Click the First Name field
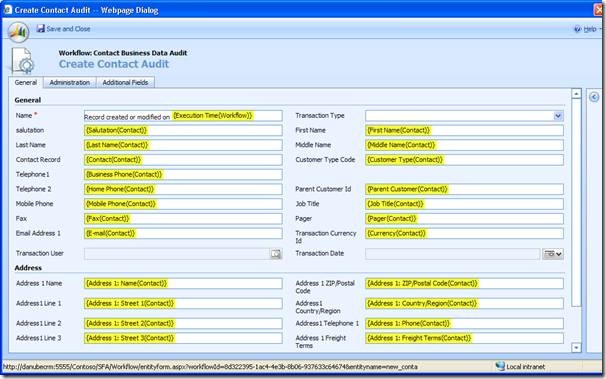The image size is (606, 379). coord(464,131)
